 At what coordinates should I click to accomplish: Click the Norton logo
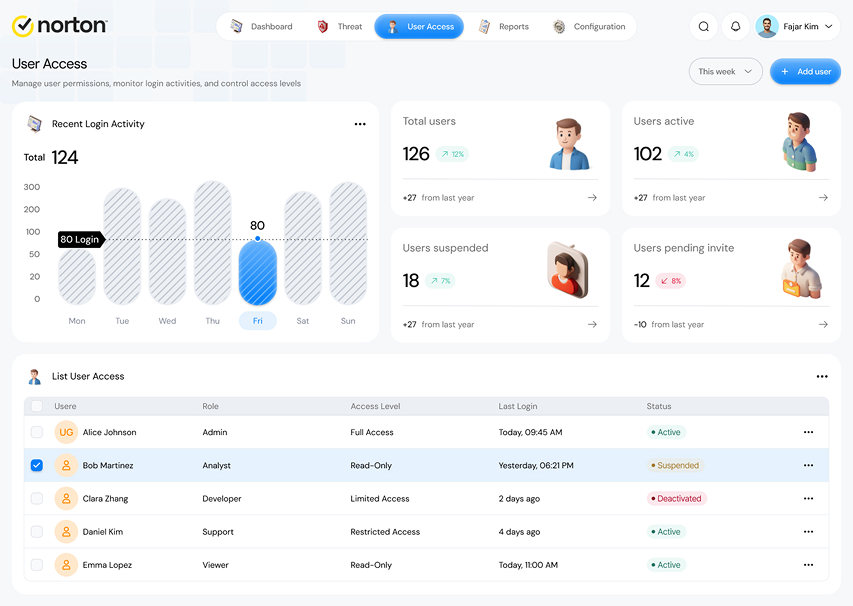click(60, 26)
